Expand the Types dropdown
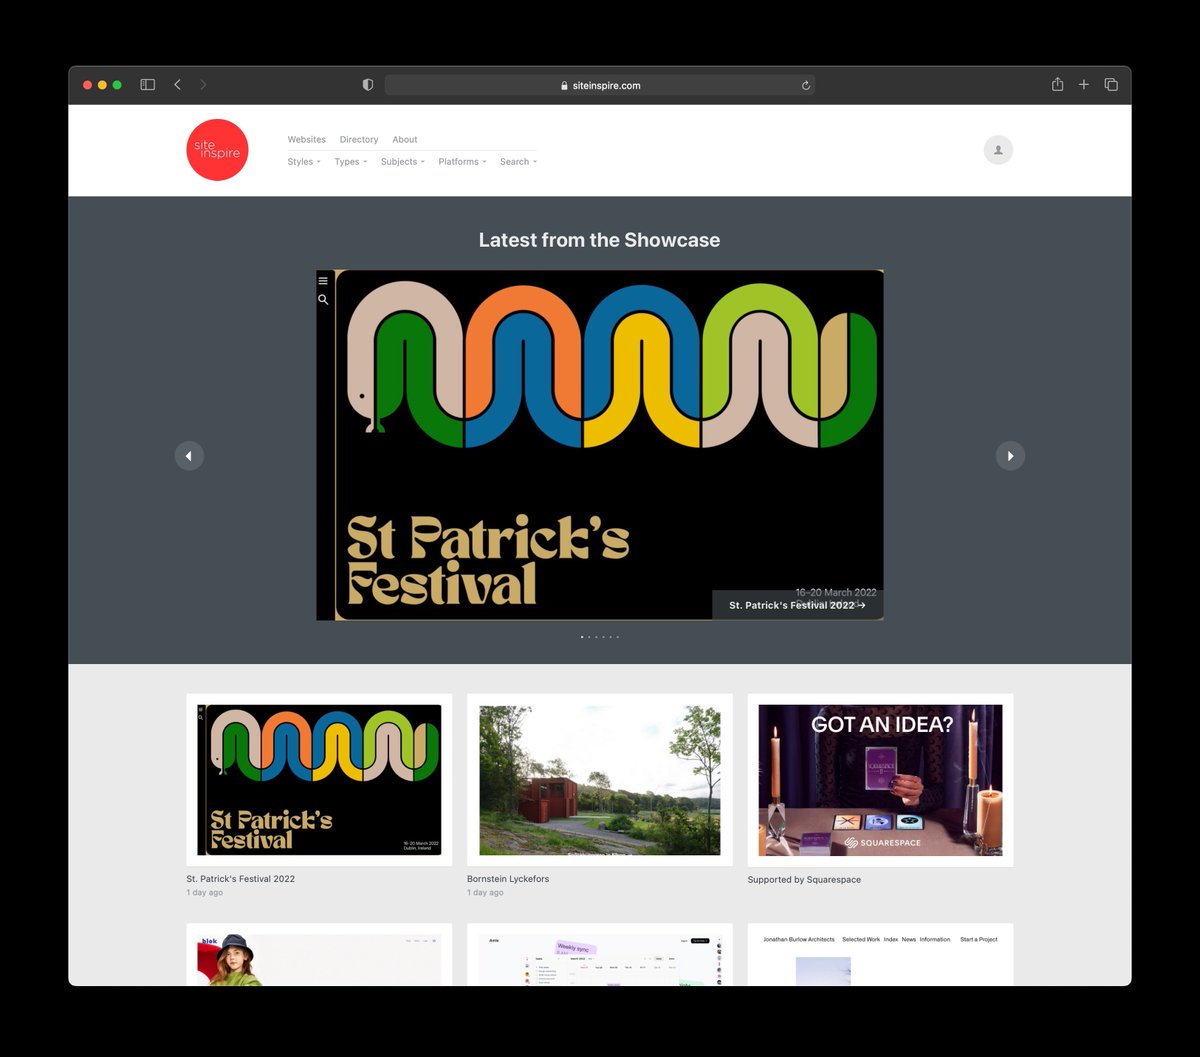The image size is (1200, 1057). click(351, 162)
